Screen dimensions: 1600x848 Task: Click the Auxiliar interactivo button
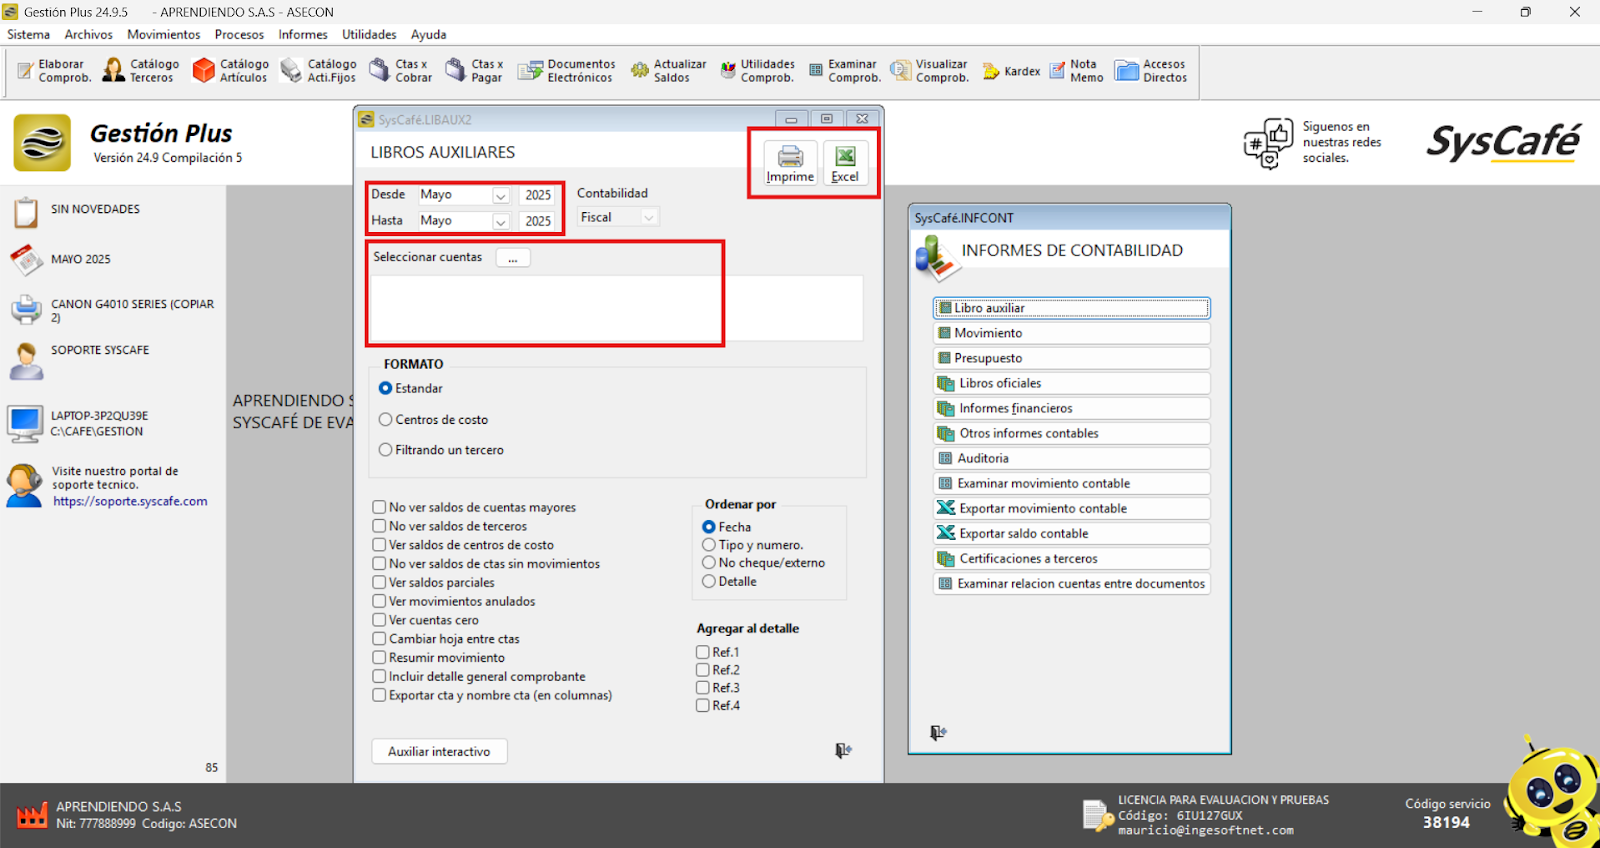click(439, 752)
